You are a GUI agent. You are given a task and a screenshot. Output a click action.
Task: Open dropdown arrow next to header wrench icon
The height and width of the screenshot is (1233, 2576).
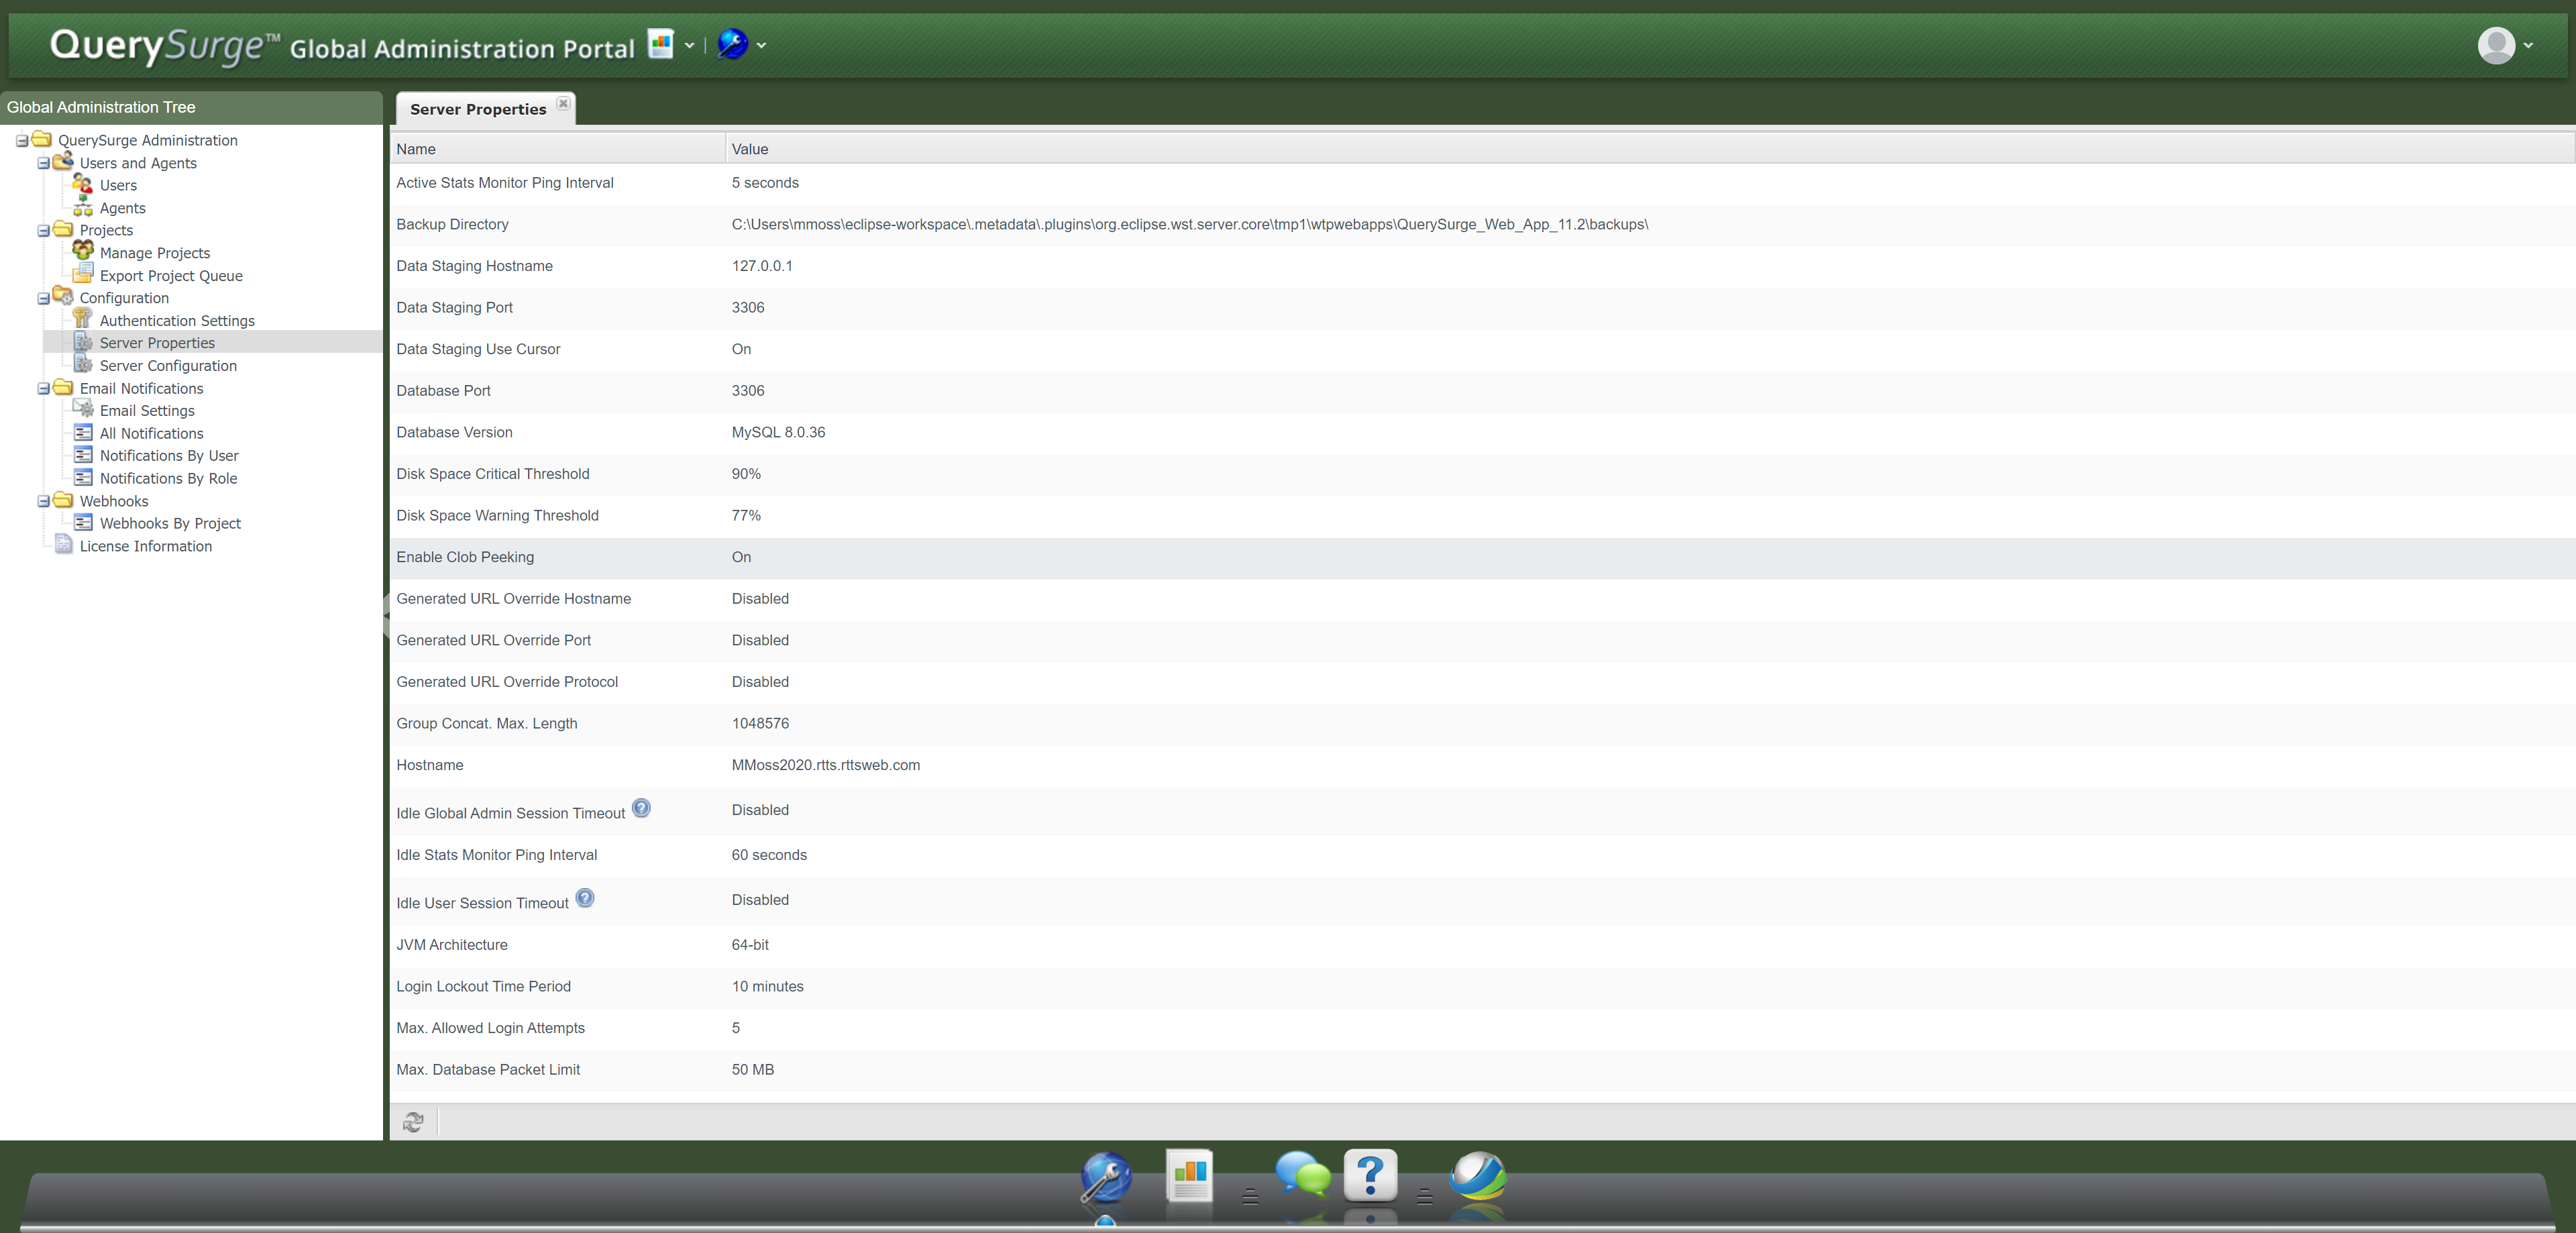click(762, 45)
